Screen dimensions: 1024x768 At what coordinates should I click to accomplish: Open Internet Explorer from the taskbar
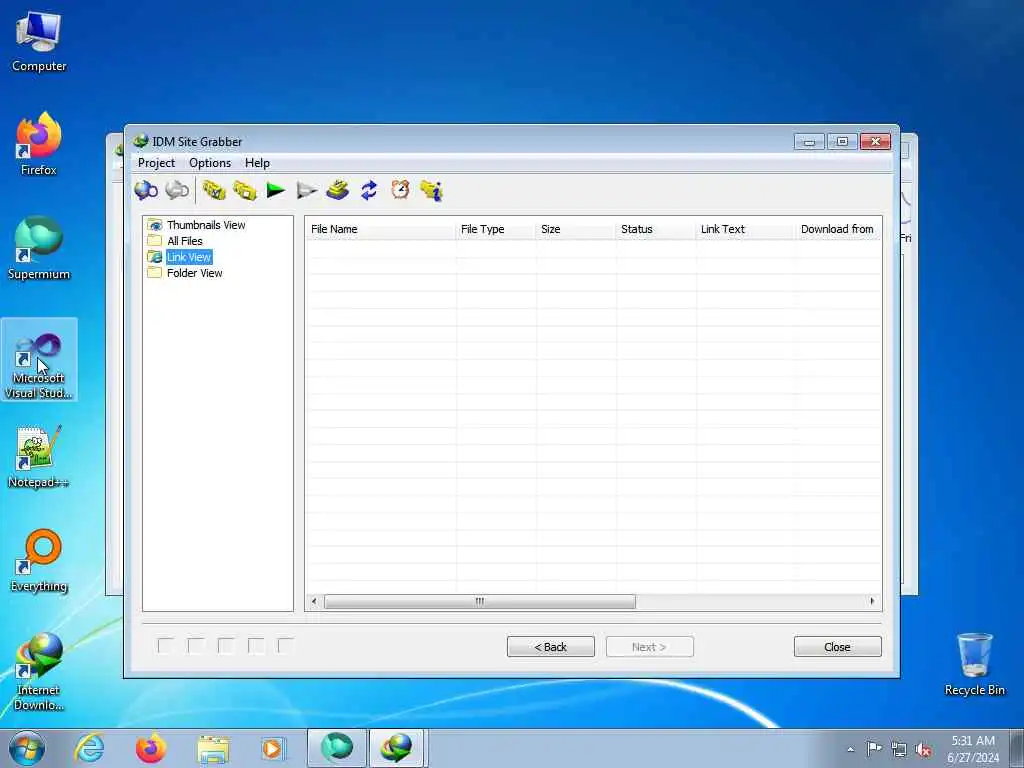pos(89,748)
